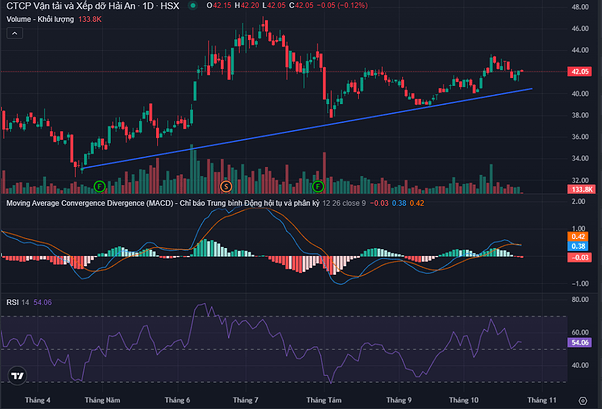Click the 80.00 RSI axis label
This screenshot has height=409, width=602.
[x=580, y=300]
